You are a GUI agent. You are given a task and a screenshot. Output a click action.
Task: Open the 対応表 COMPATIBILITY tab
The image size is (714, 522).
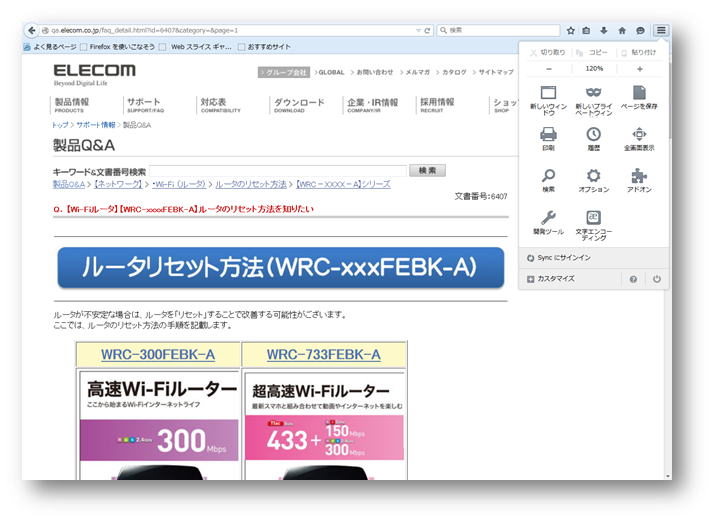pyautogui.click(x=220, y=104)
